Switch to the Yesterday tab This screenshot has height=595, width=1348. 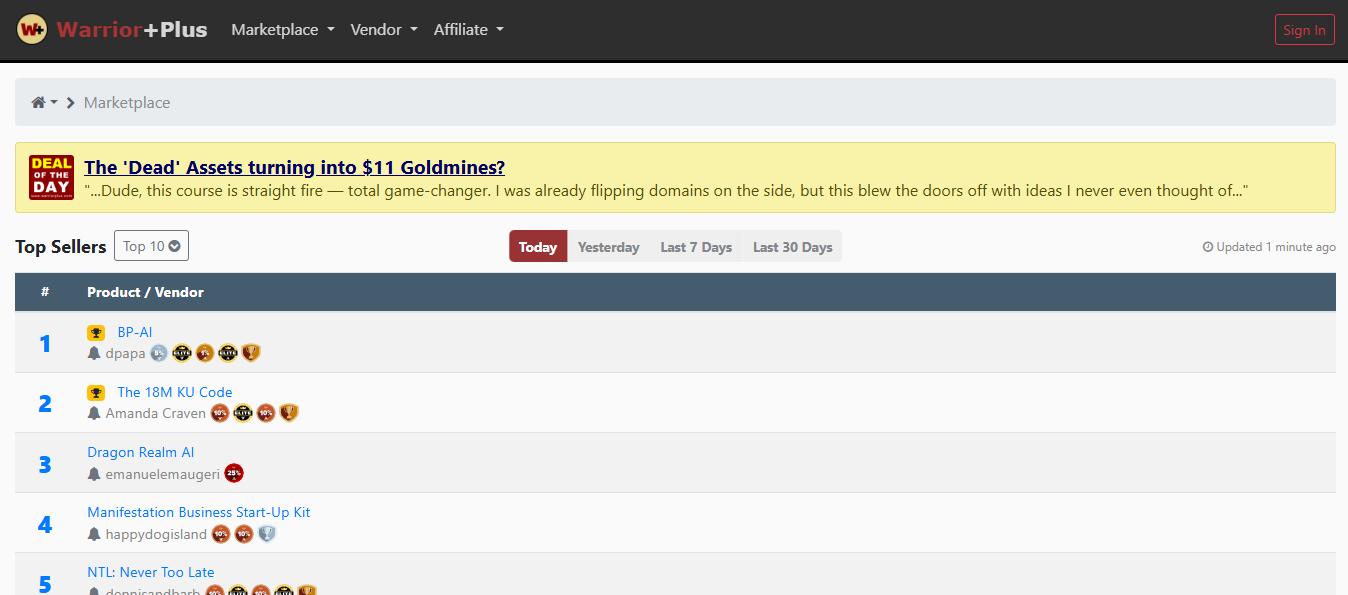[608, 247]
